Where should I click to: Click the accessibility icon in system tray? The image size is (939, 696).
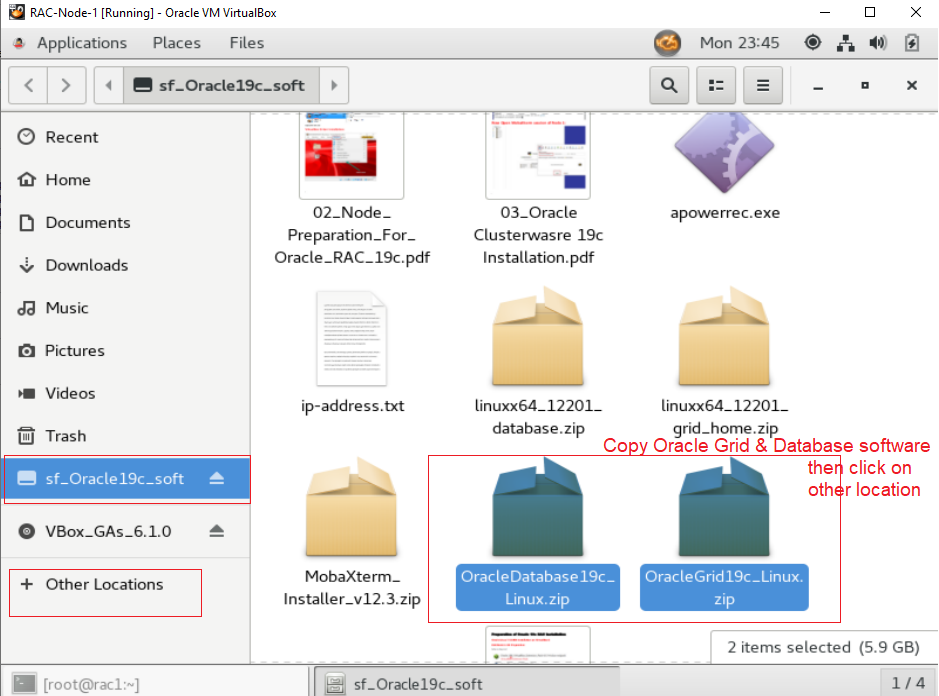[813, 43]
